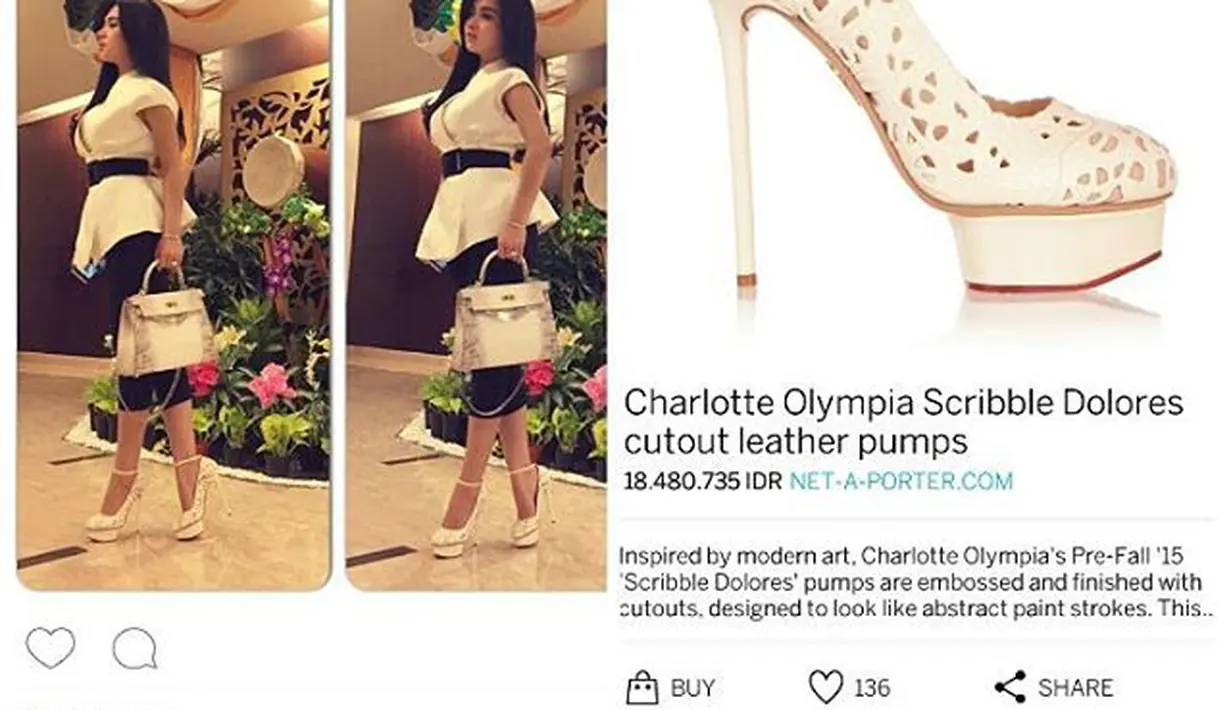Click the SHARE button text
The image size is (1231, 710).
coord(1075,688)
